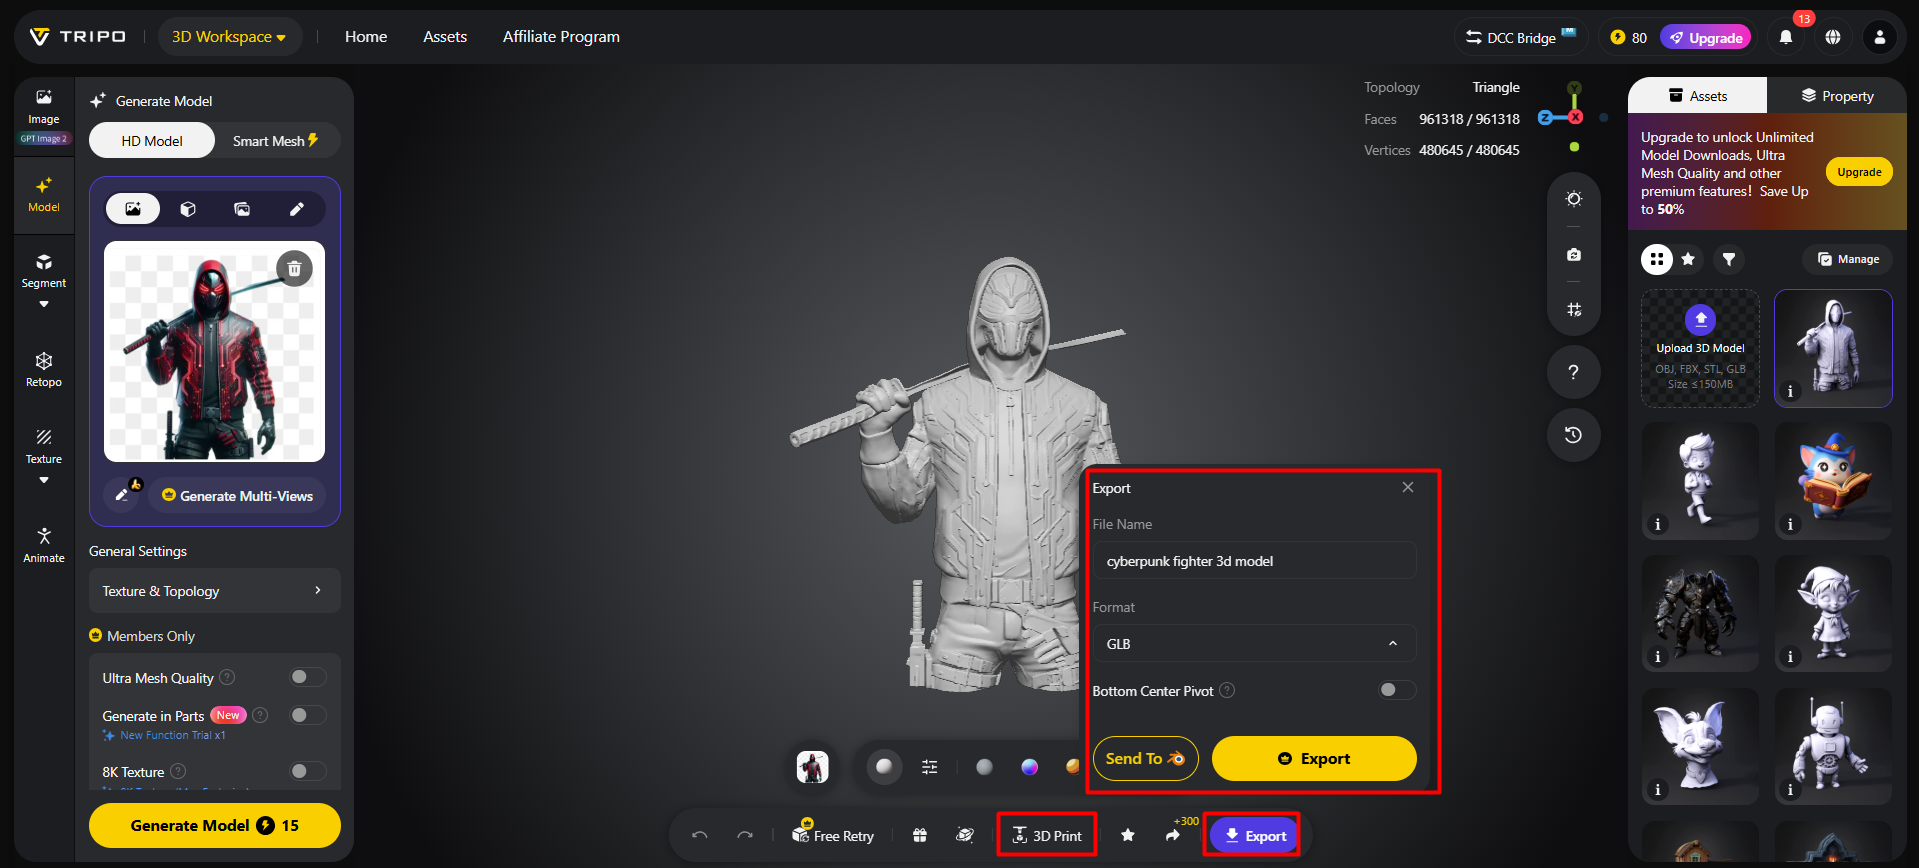Switch to the Property tab
The image size is (1919, 868).
pyautogui.click(x=1837, y=96)
